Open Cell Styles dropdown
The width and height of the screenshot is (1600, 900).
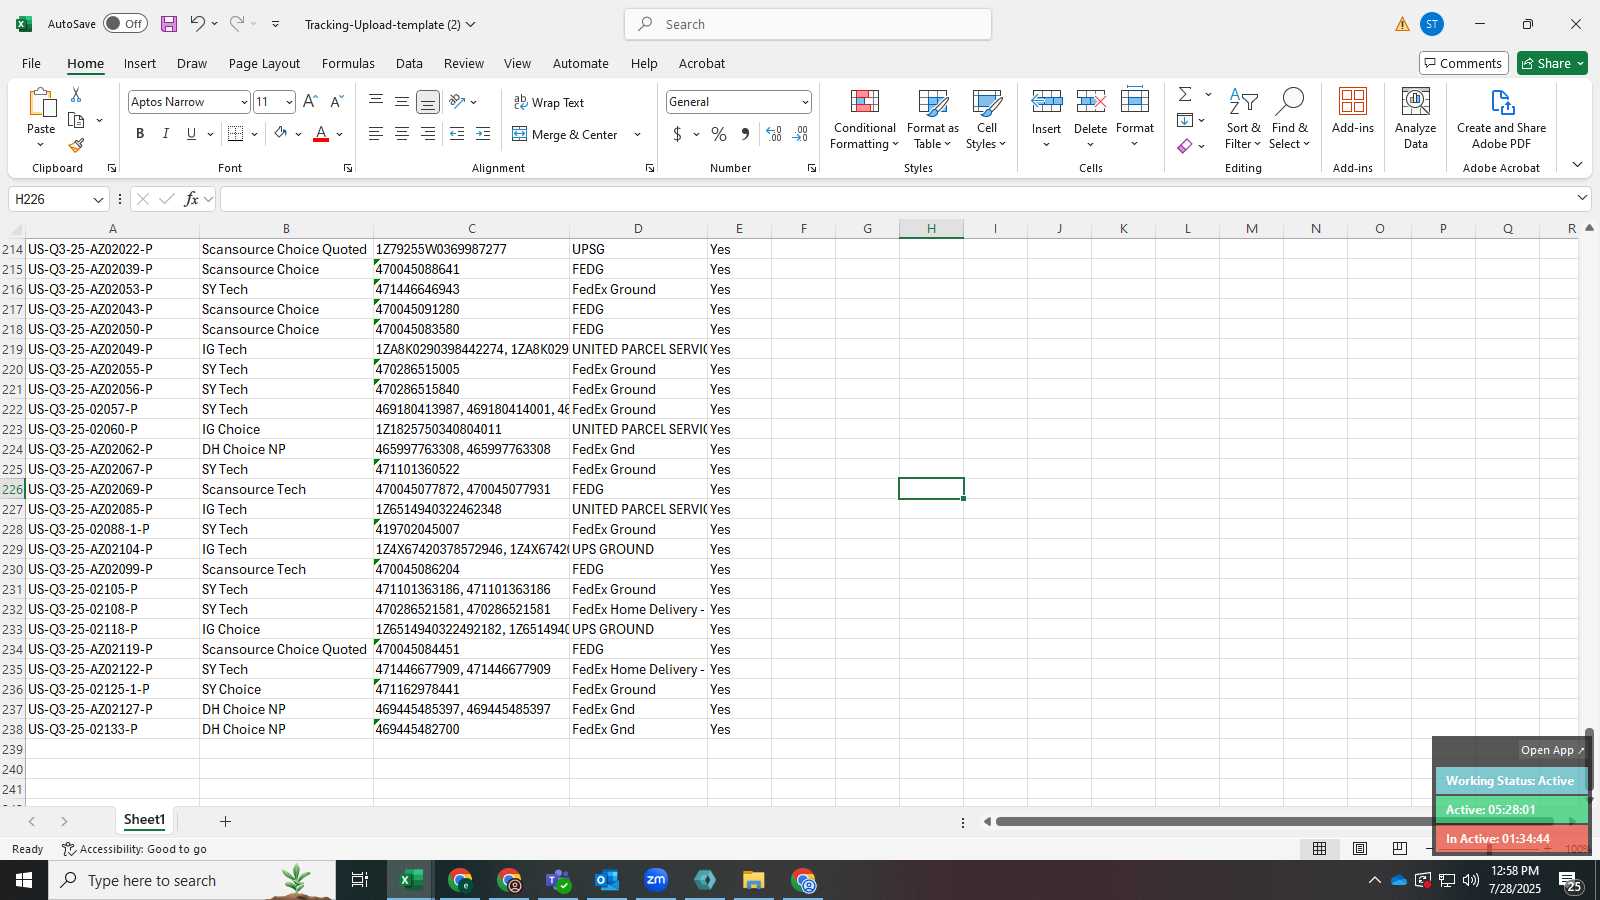[986, 119]
